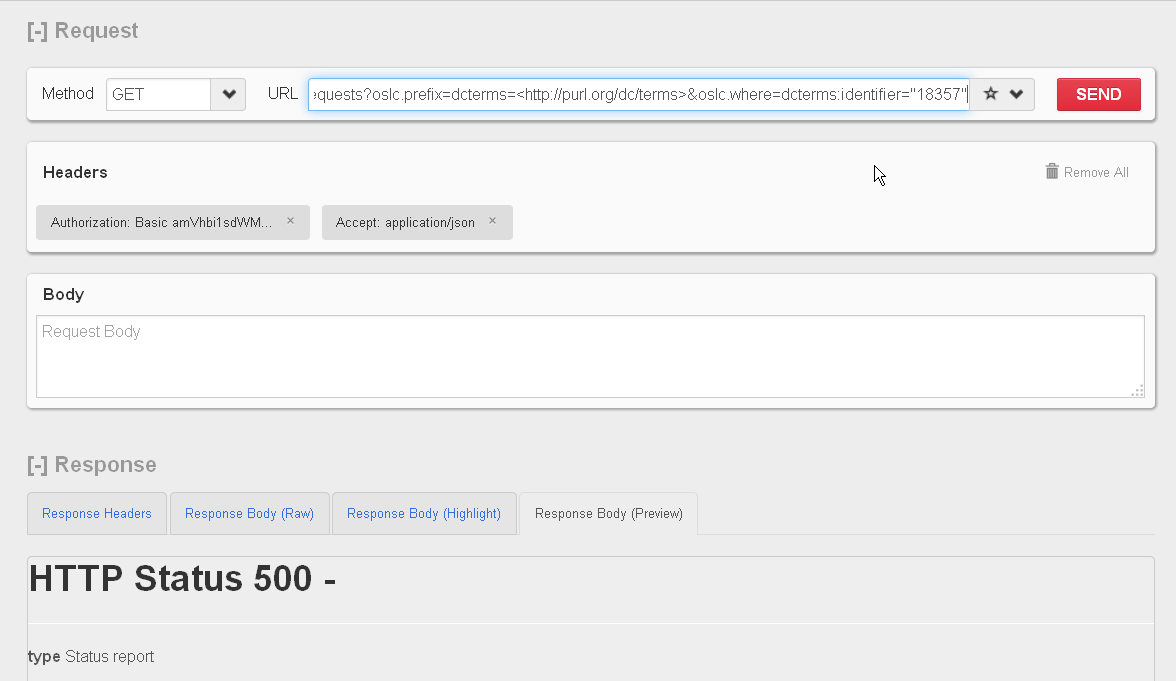Viewport: 1176px width, 681px height.
Task: Switch to Response Body (Raw) tab
Action: point(250,514)
